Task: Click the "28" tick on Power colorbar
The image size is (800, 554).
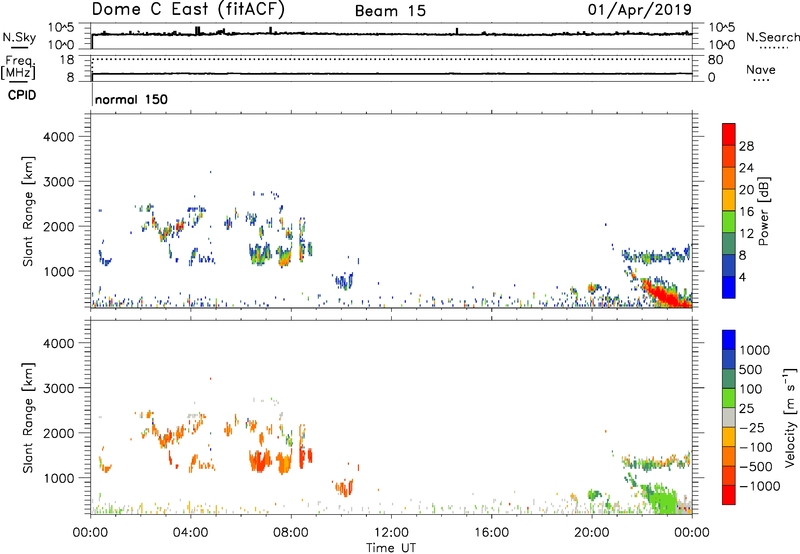Action: 746,146
